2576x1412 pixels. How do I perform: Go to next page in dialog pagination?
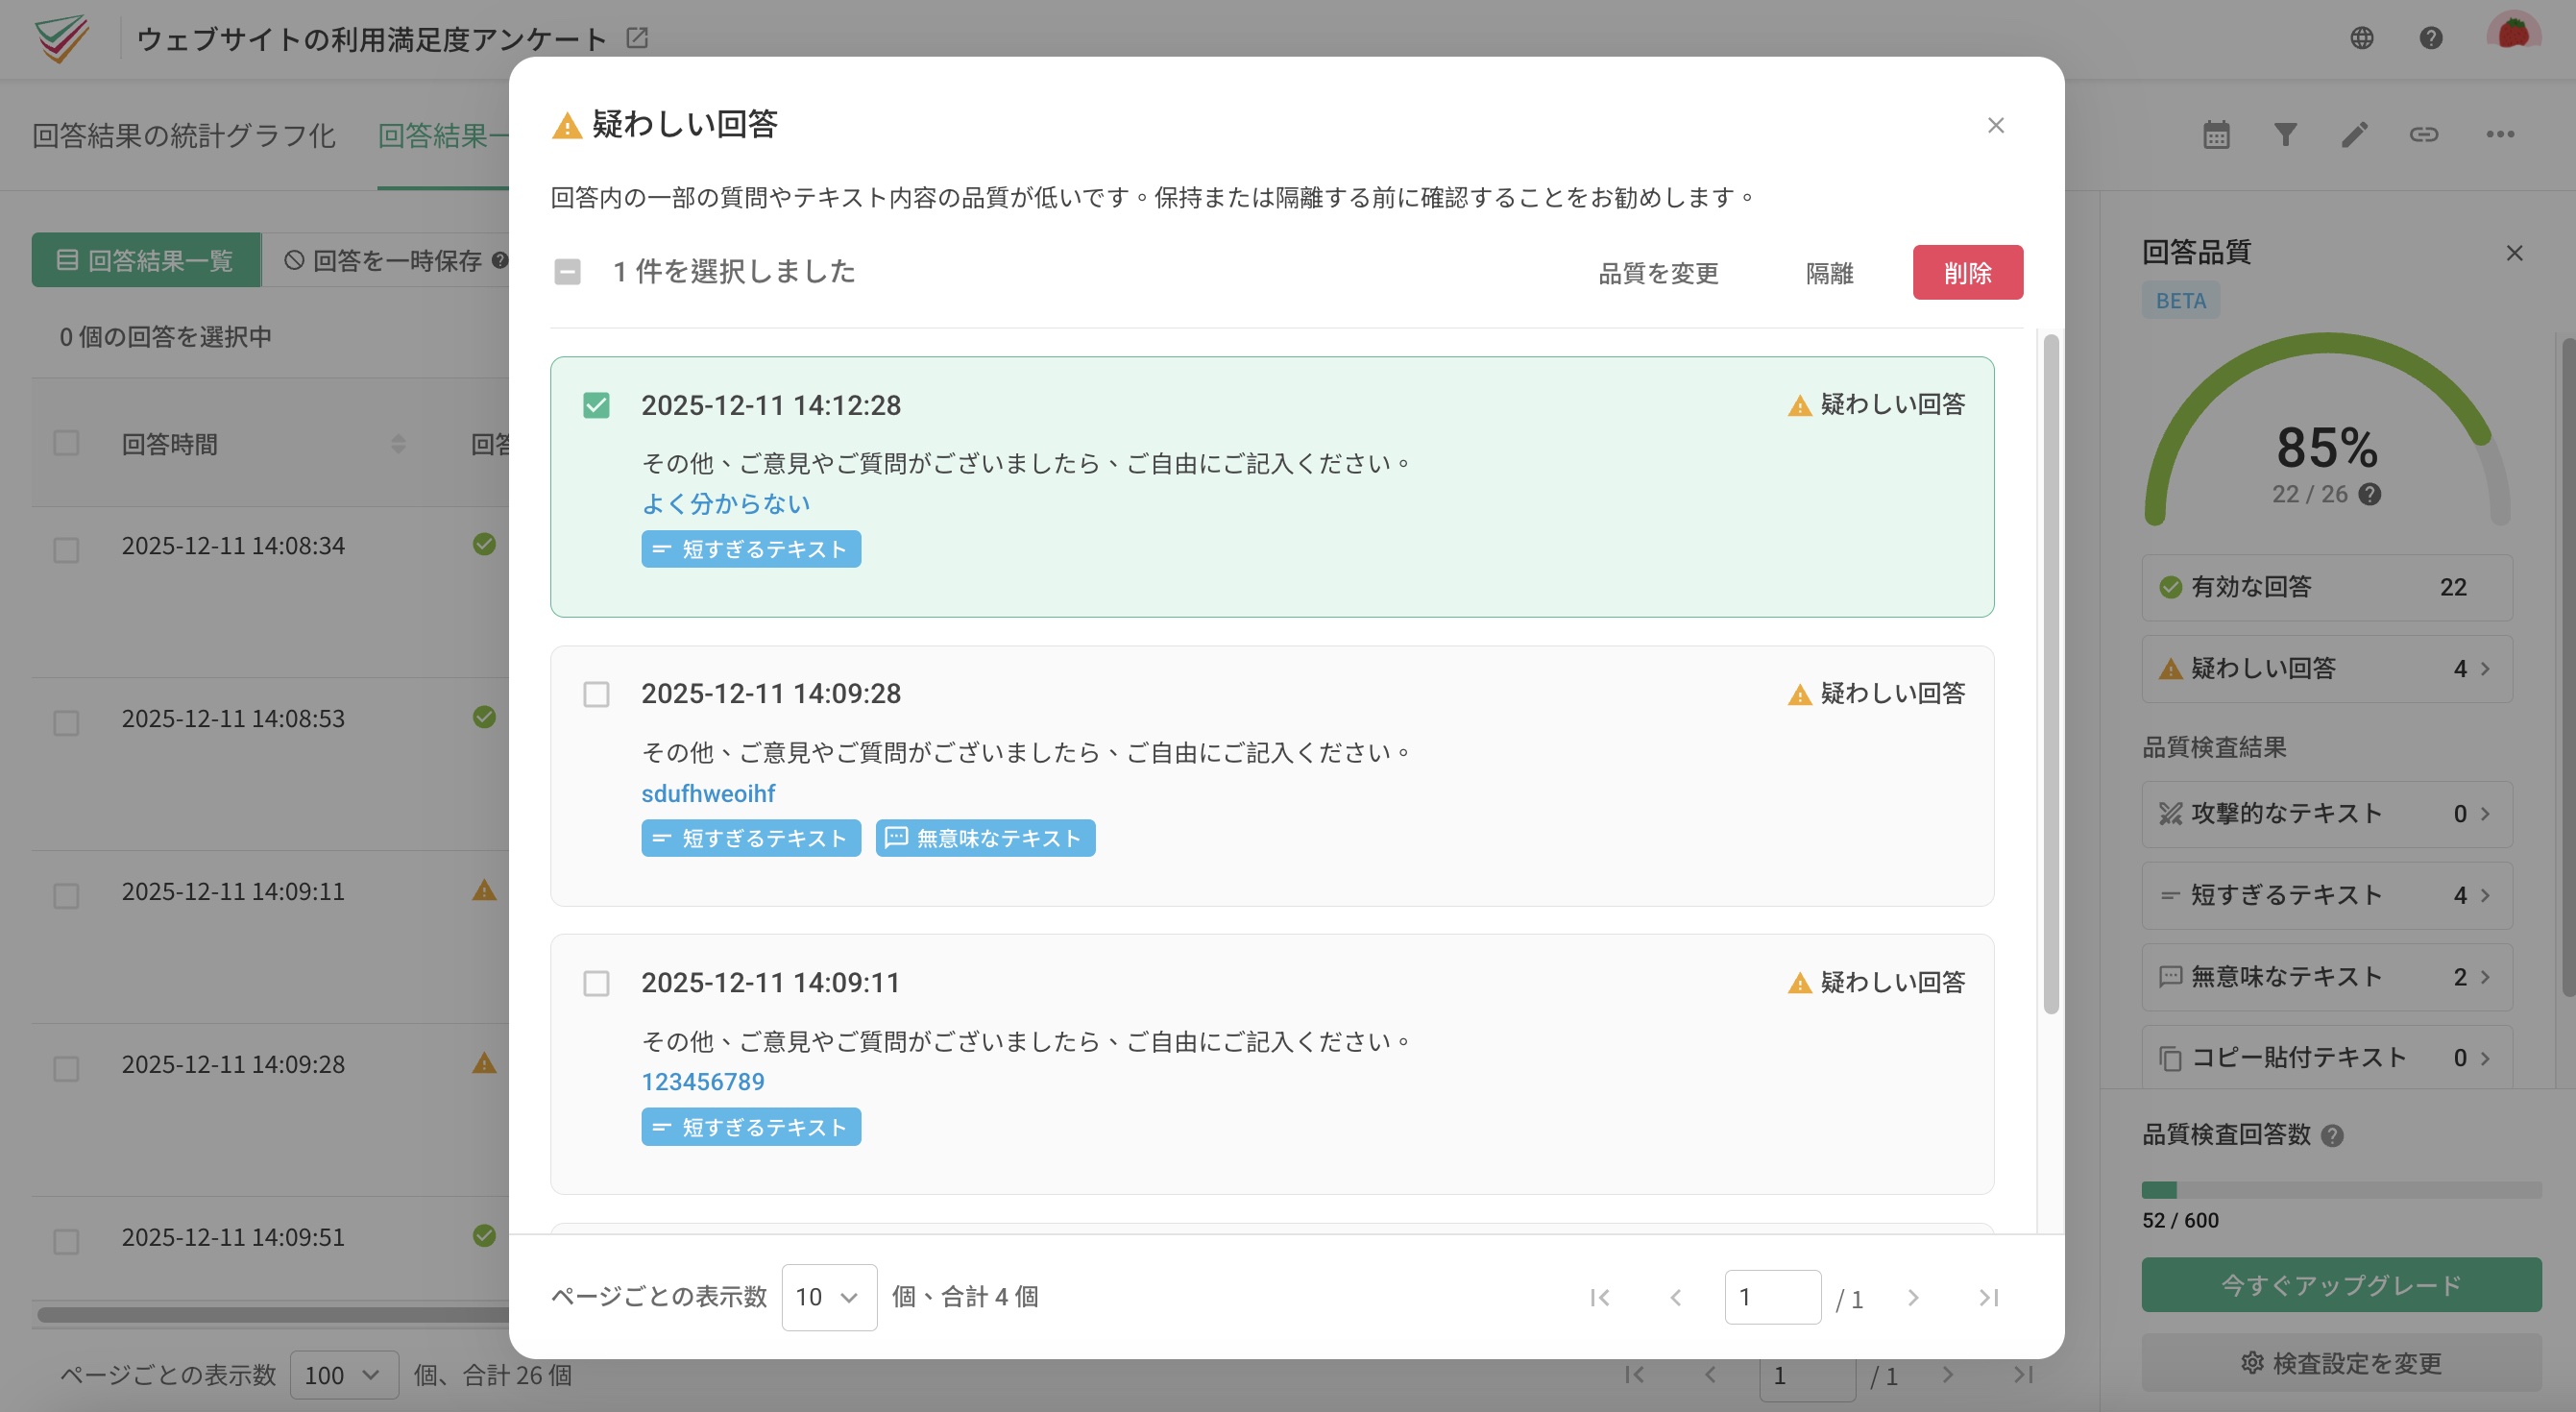pos(1913,1297)
